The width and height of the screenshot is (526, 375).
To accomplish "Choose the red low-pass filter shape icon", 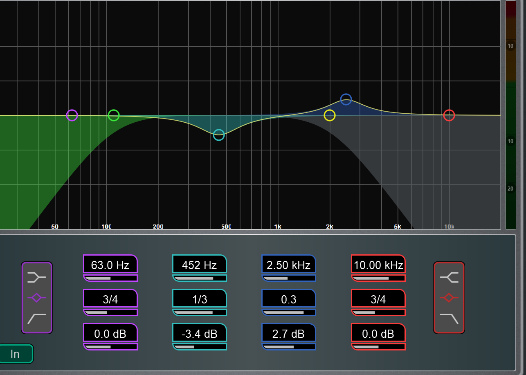I will pyautogui.click(x=449, y=318).
